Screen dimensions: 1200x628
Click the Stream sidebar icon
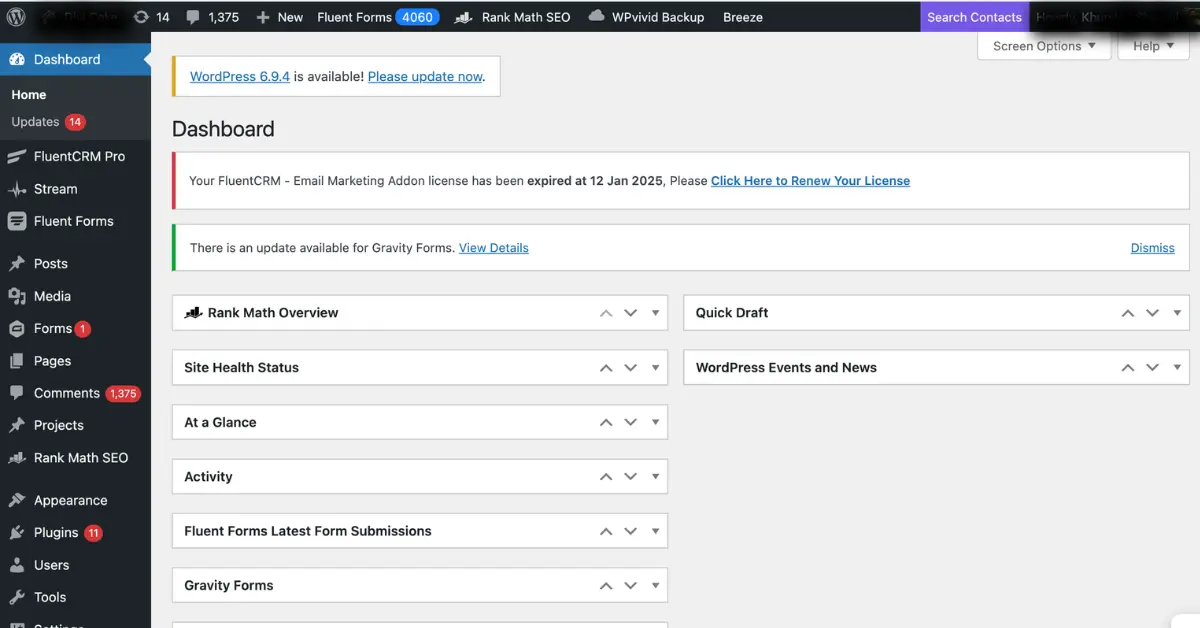pos(17,189)
